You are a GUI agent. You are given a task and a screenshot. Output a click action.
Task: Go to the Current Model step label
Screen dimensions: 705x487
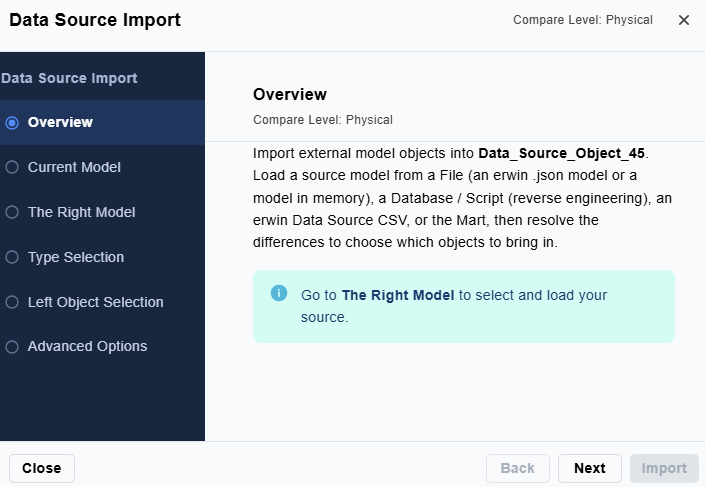(74, 167)
